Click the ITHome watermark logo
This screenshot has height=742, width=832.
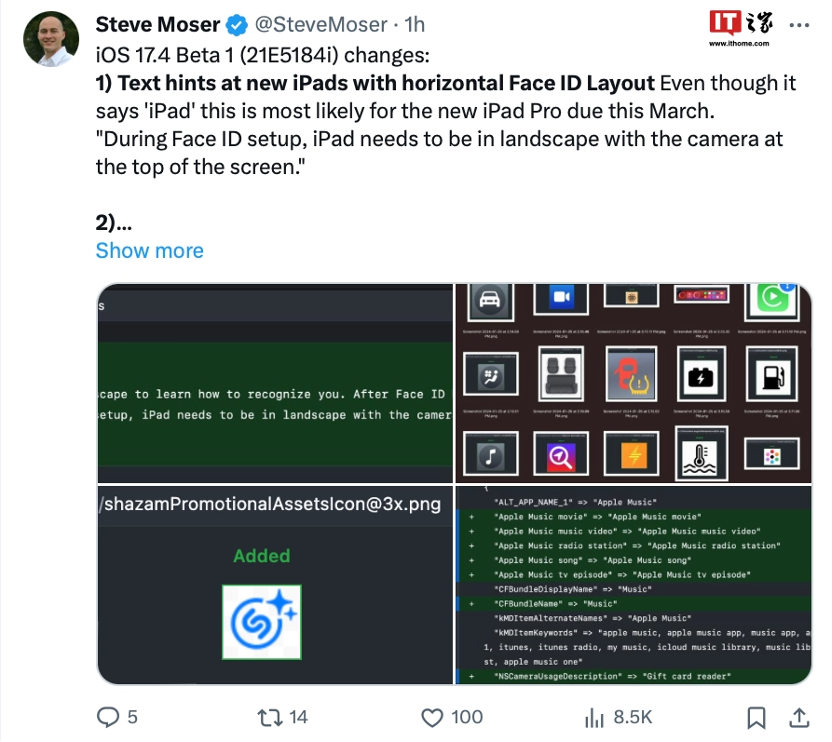coord(741,28)
